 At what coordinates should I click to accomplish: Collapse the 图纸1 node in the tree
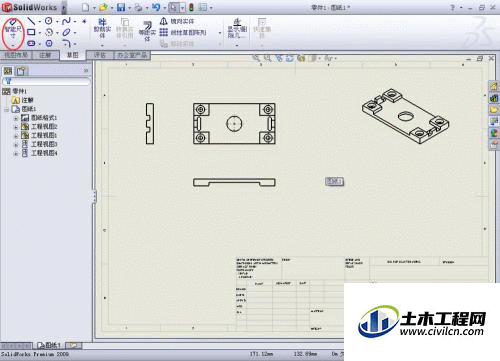6,109
